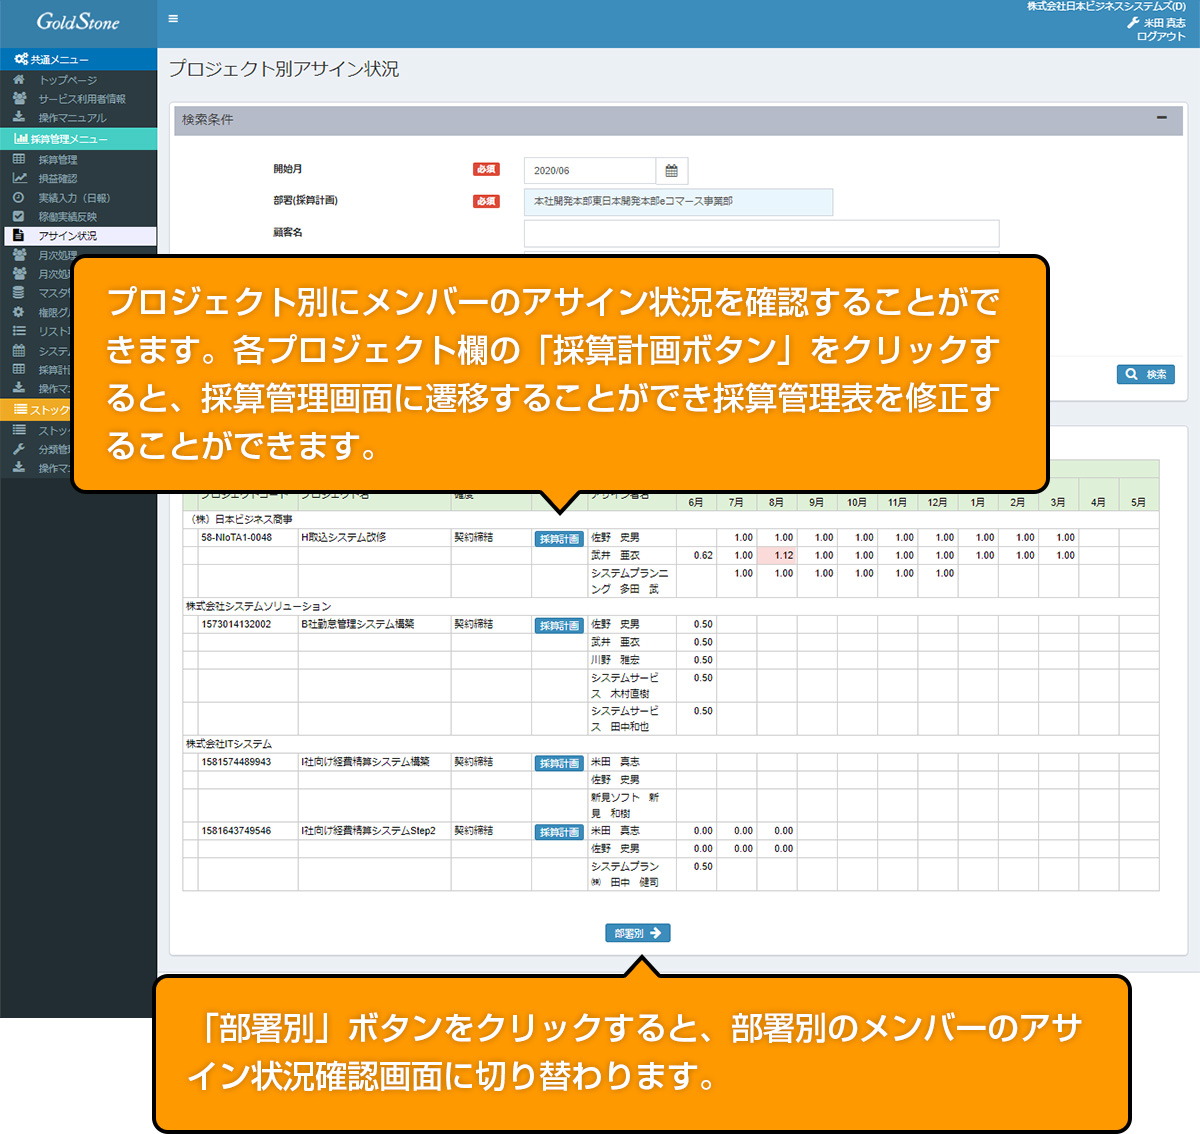Click project code 1581643749546

pyautogui.click(x=236, y=831)
